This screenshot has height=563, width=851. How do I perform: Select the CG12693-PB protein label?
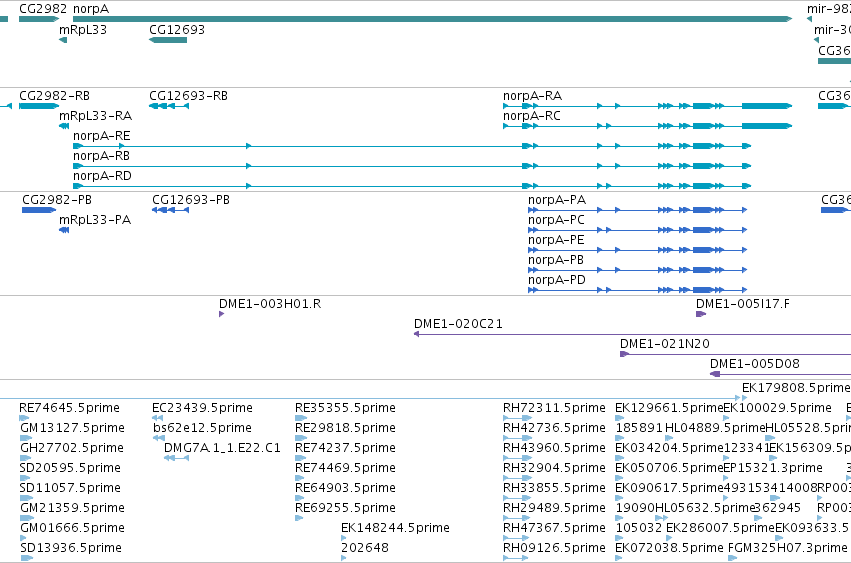[x=191, y=200]
